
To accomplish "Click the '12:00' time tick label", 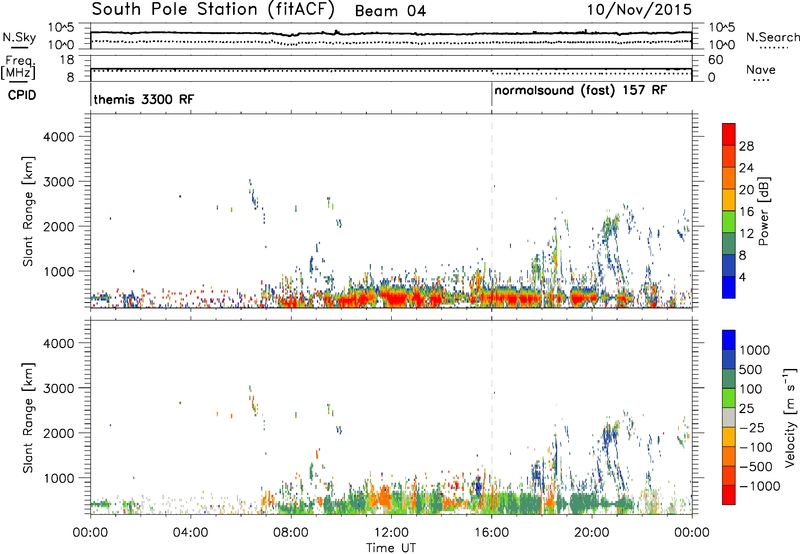I will click(391, 533).
